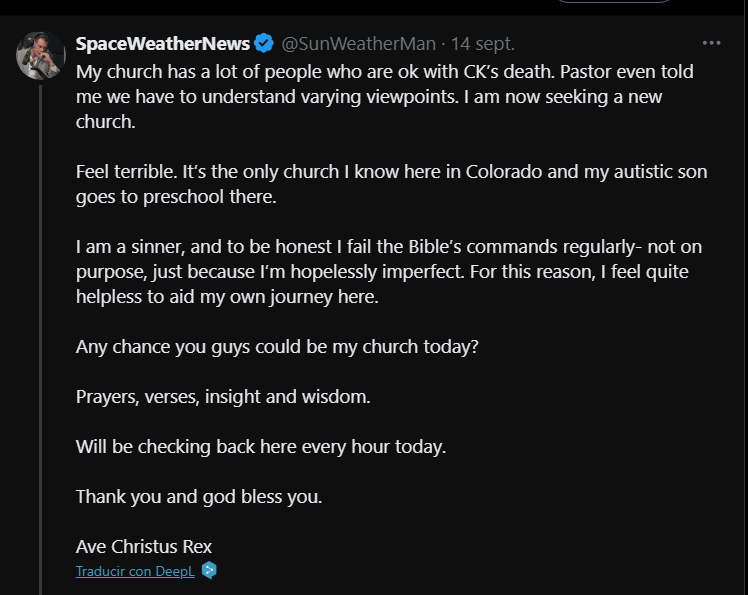748x595 pixels.
Task: Click the word "Colorado" in the tweet
Action: [507, 172]
